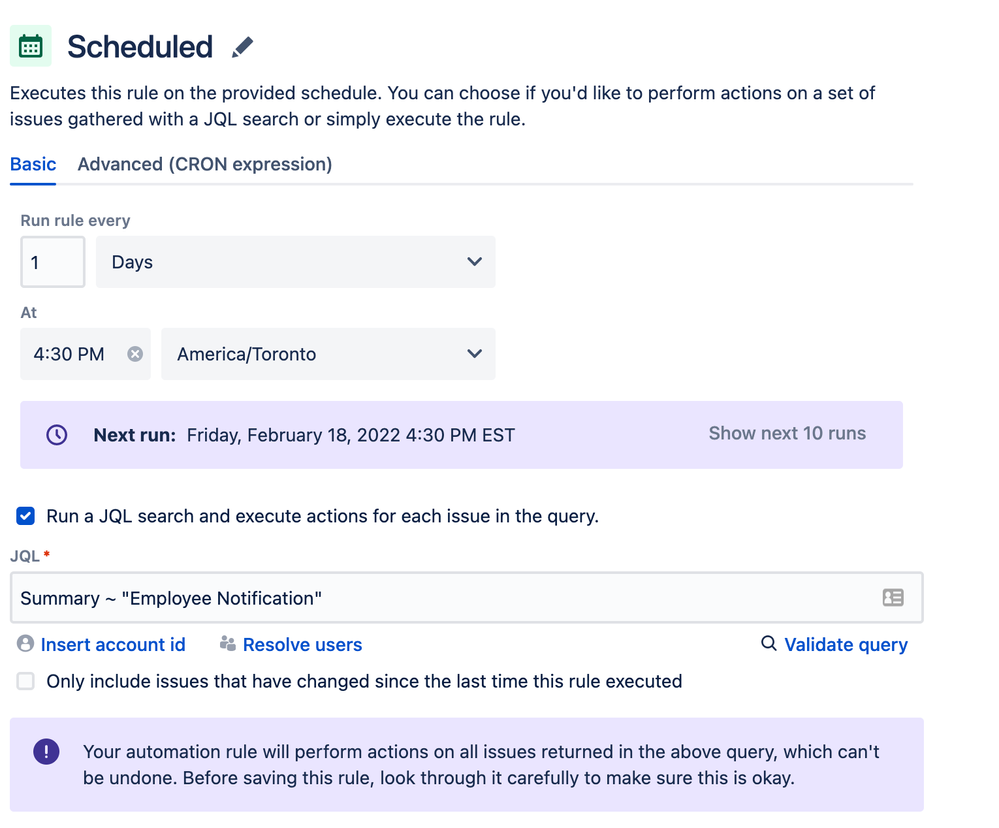
Task: Click the Resolve users link
Action: [302, 645]
